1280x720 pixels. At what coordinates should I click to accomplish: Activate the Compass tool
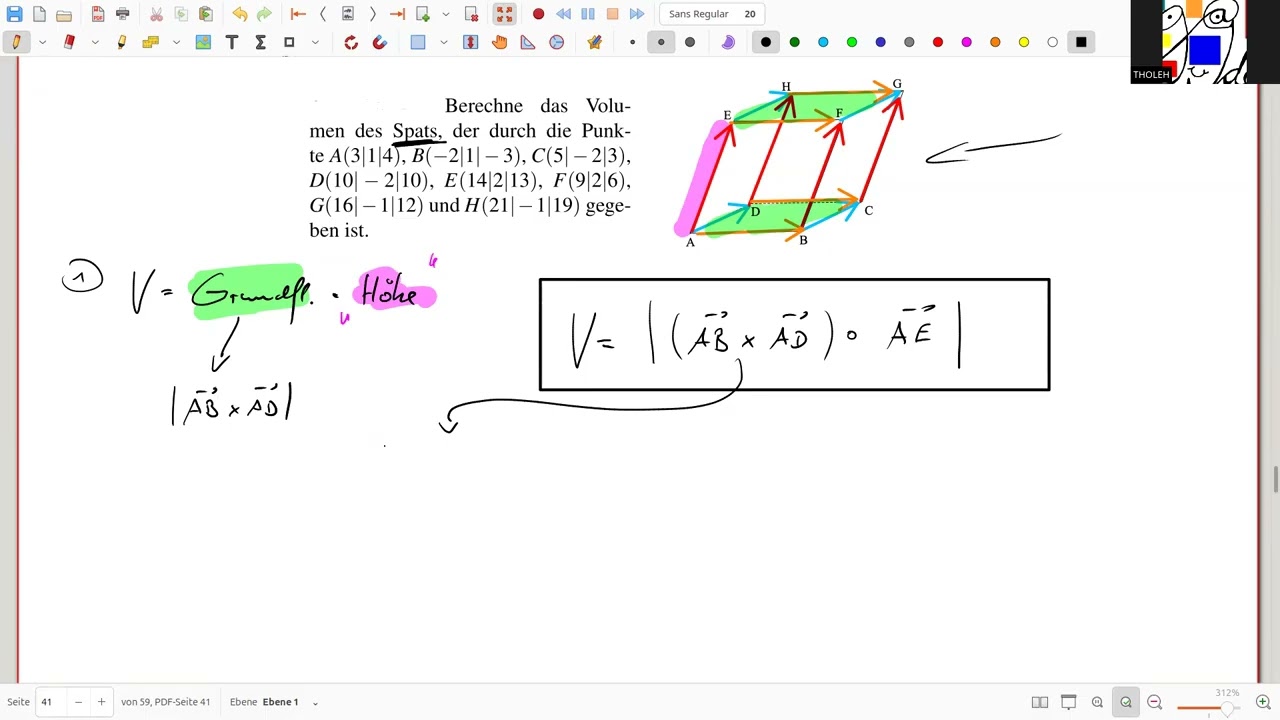pyautogui.click(x=557, y=42)
